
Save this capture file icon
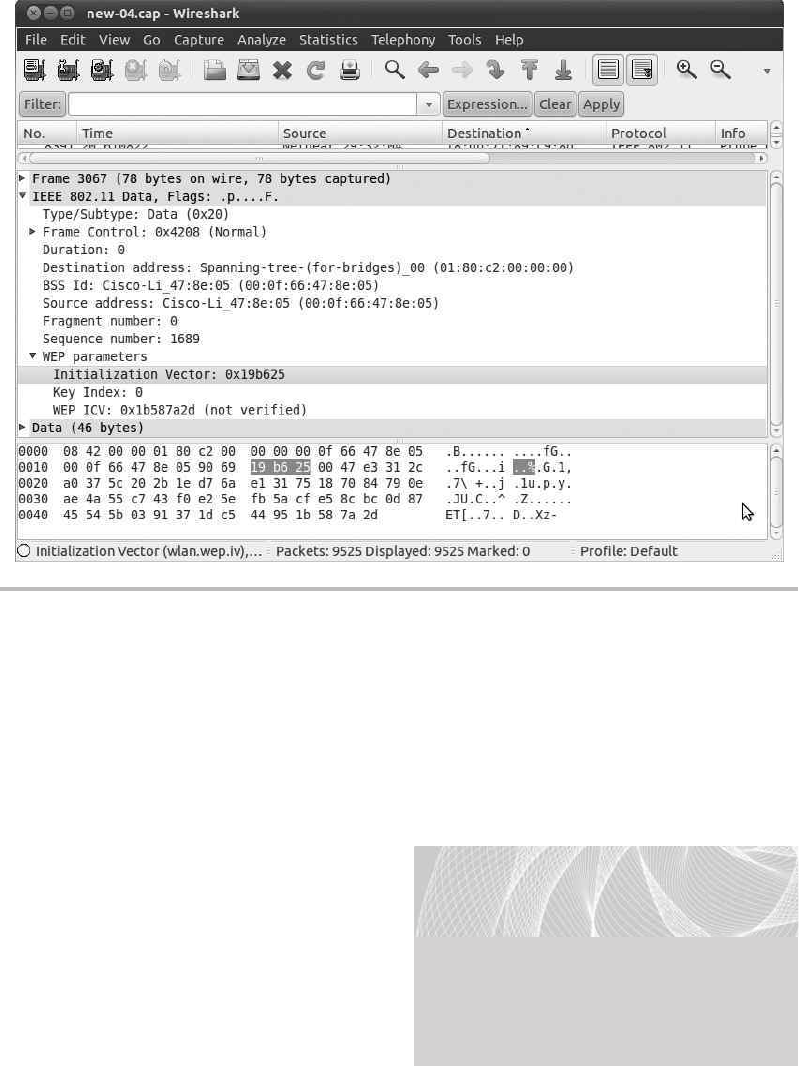pos(248,70)
